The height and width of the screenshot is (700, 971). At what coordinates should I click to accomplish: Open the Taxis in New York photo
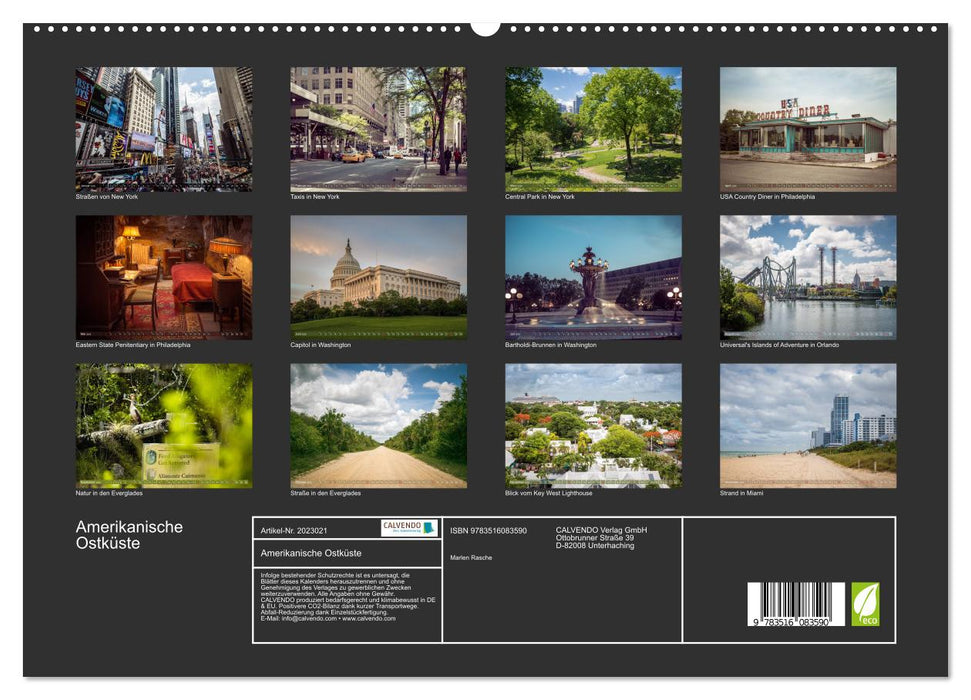tap(378, 128)
